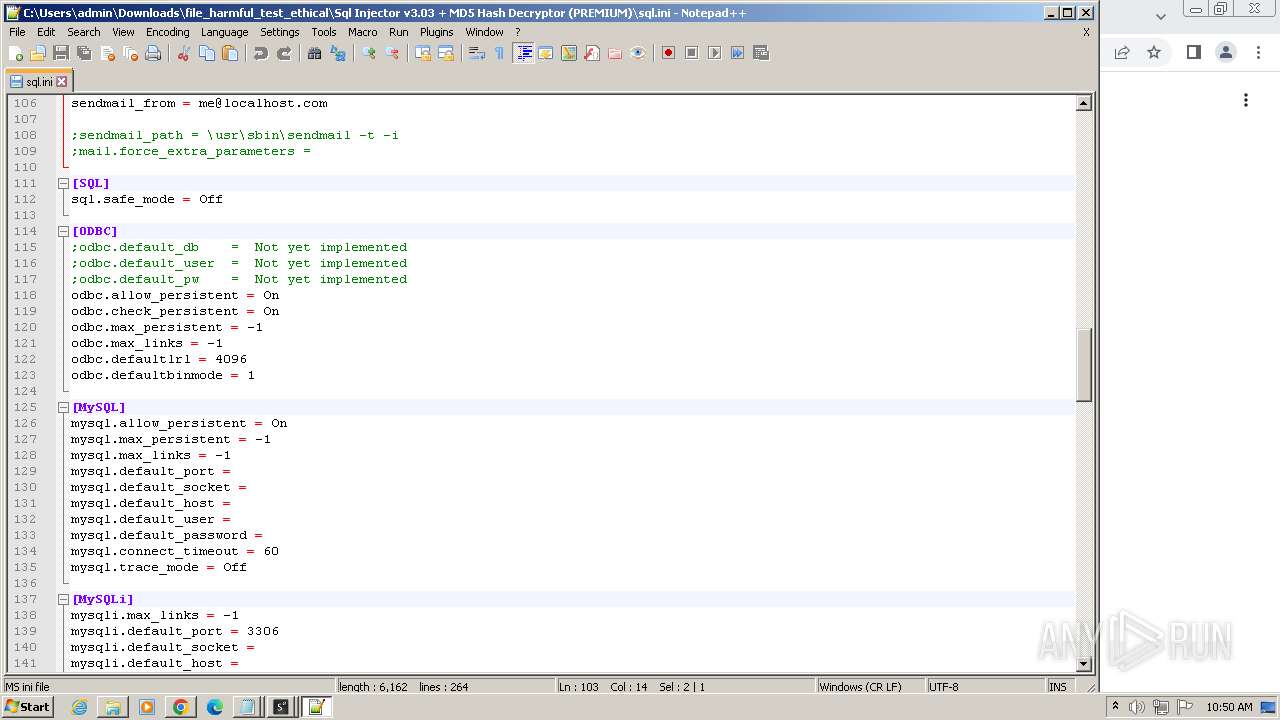
Task: Click the line mysql.connect_timeout = 60
Action: tap(175, 551)
